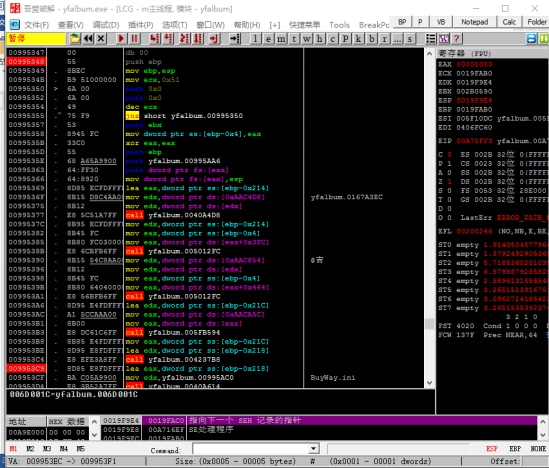The width and height of the screenshot is (549, 468).
Task: Click the Run (play) toolbar button
Action: click(x=121, y=39)
